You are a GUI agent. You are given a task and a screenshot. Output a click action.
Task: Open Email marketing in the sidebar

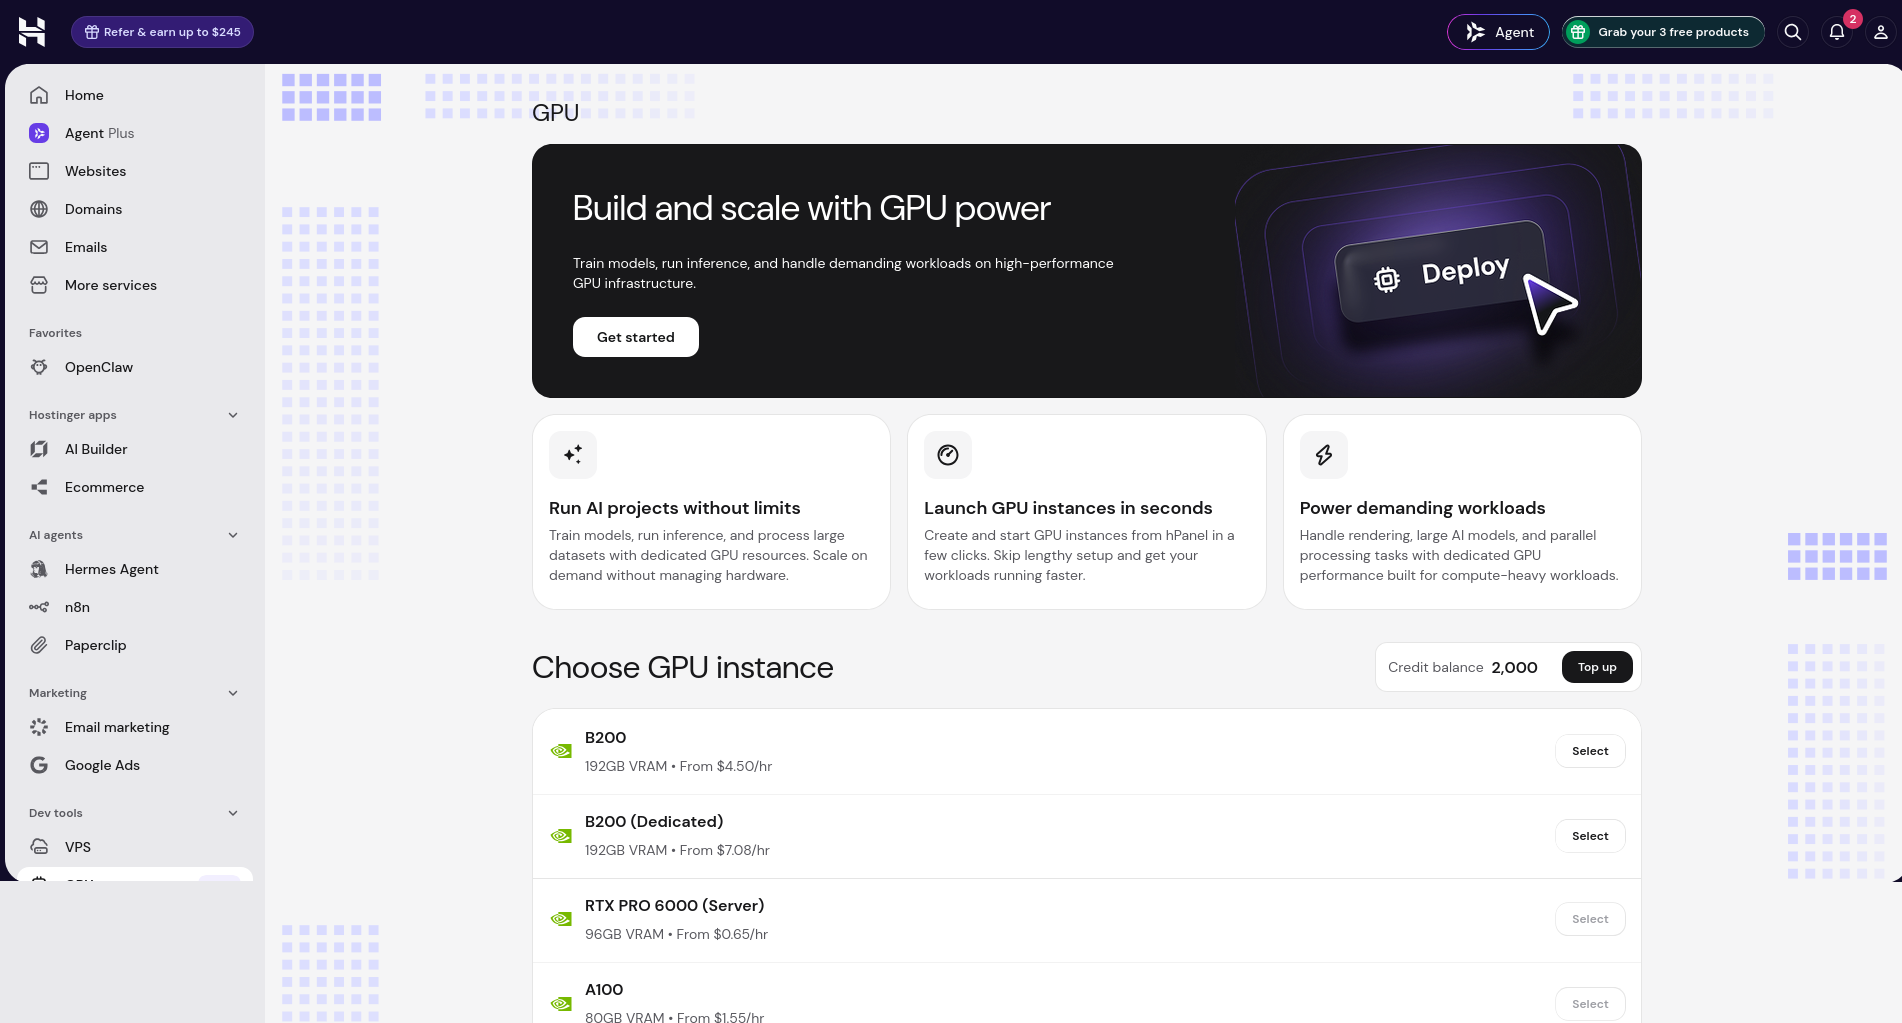click(135, 727)
